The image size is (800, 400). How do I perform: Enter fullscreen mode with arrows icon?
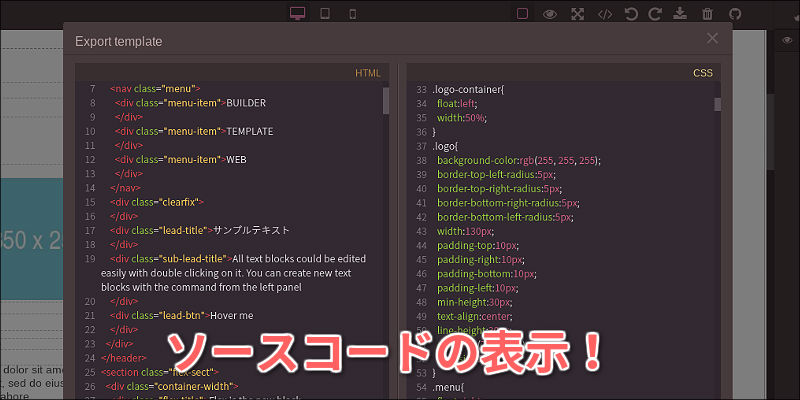[577, 14]
